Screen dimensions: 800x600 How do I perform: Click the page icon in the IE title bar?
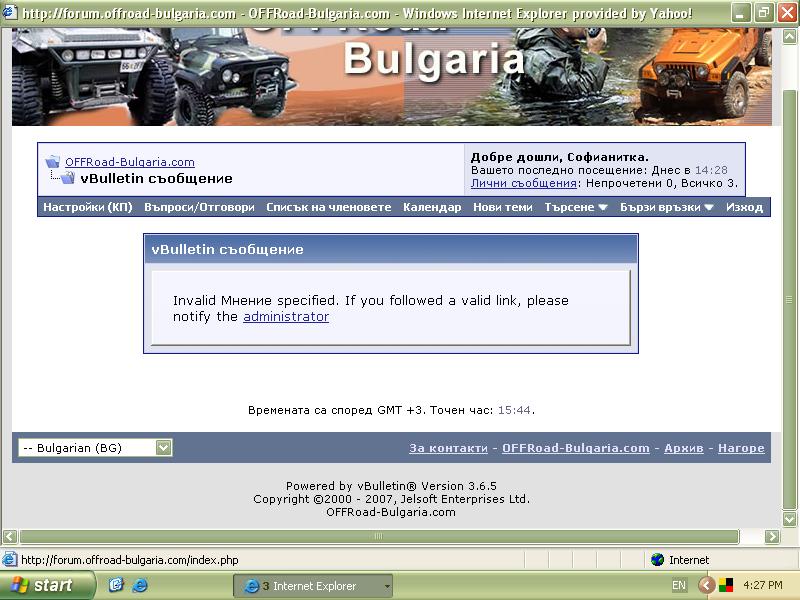click(9, 12)
